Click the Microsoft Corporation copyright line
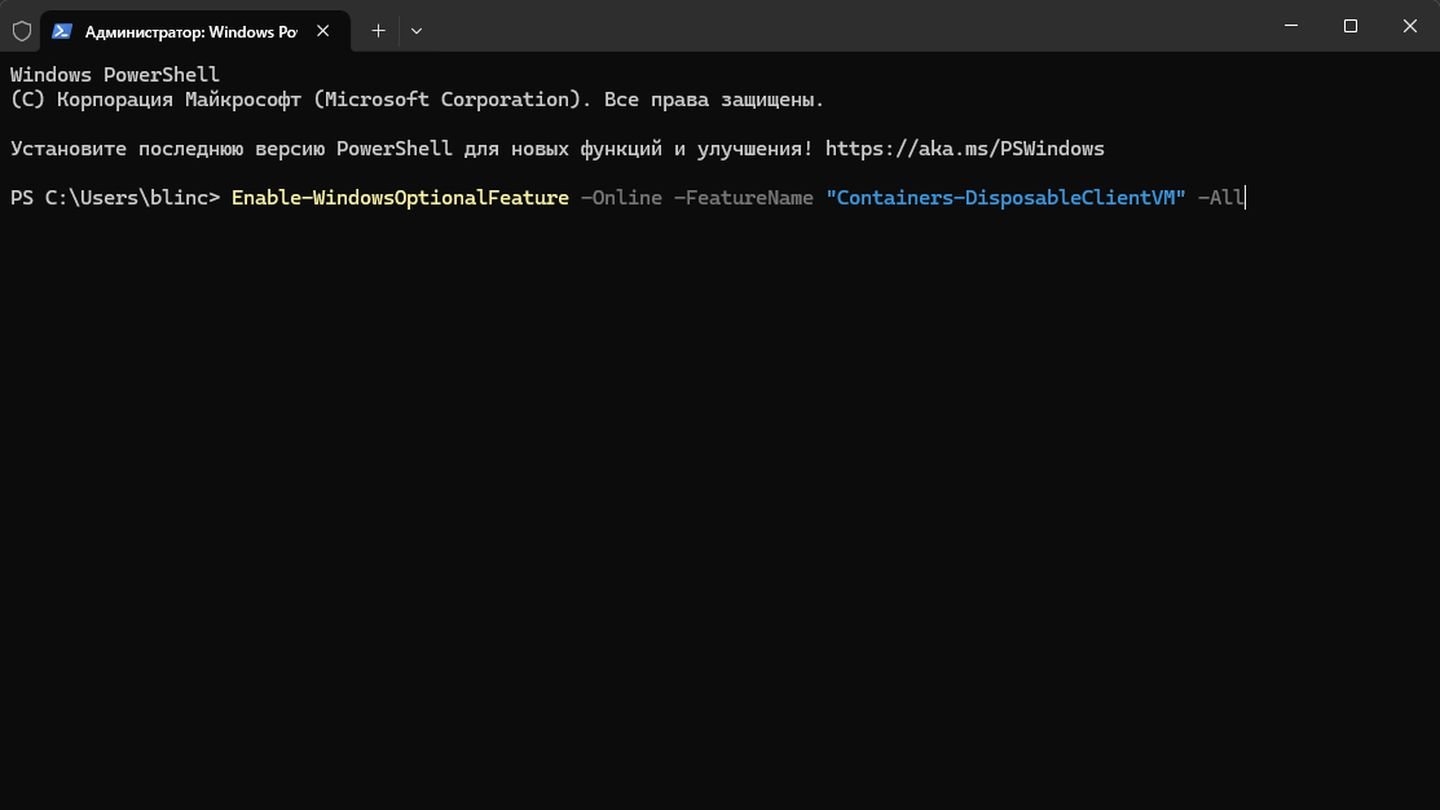 [x=417, y=100]
